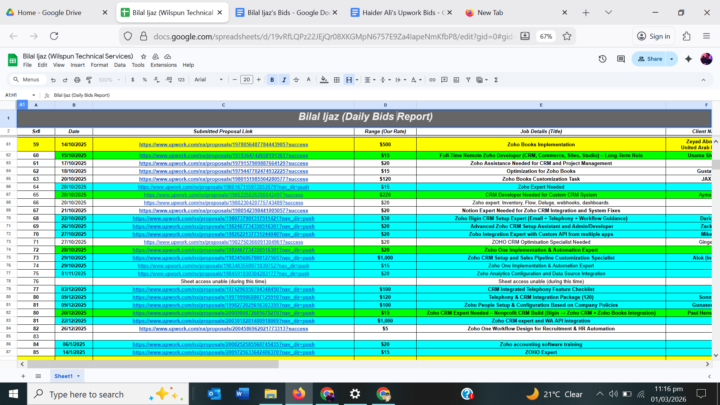This screenshot has height=405, width=720.
Task: Click the Share button
Action: pyautogui.click(x=649, y=59)
